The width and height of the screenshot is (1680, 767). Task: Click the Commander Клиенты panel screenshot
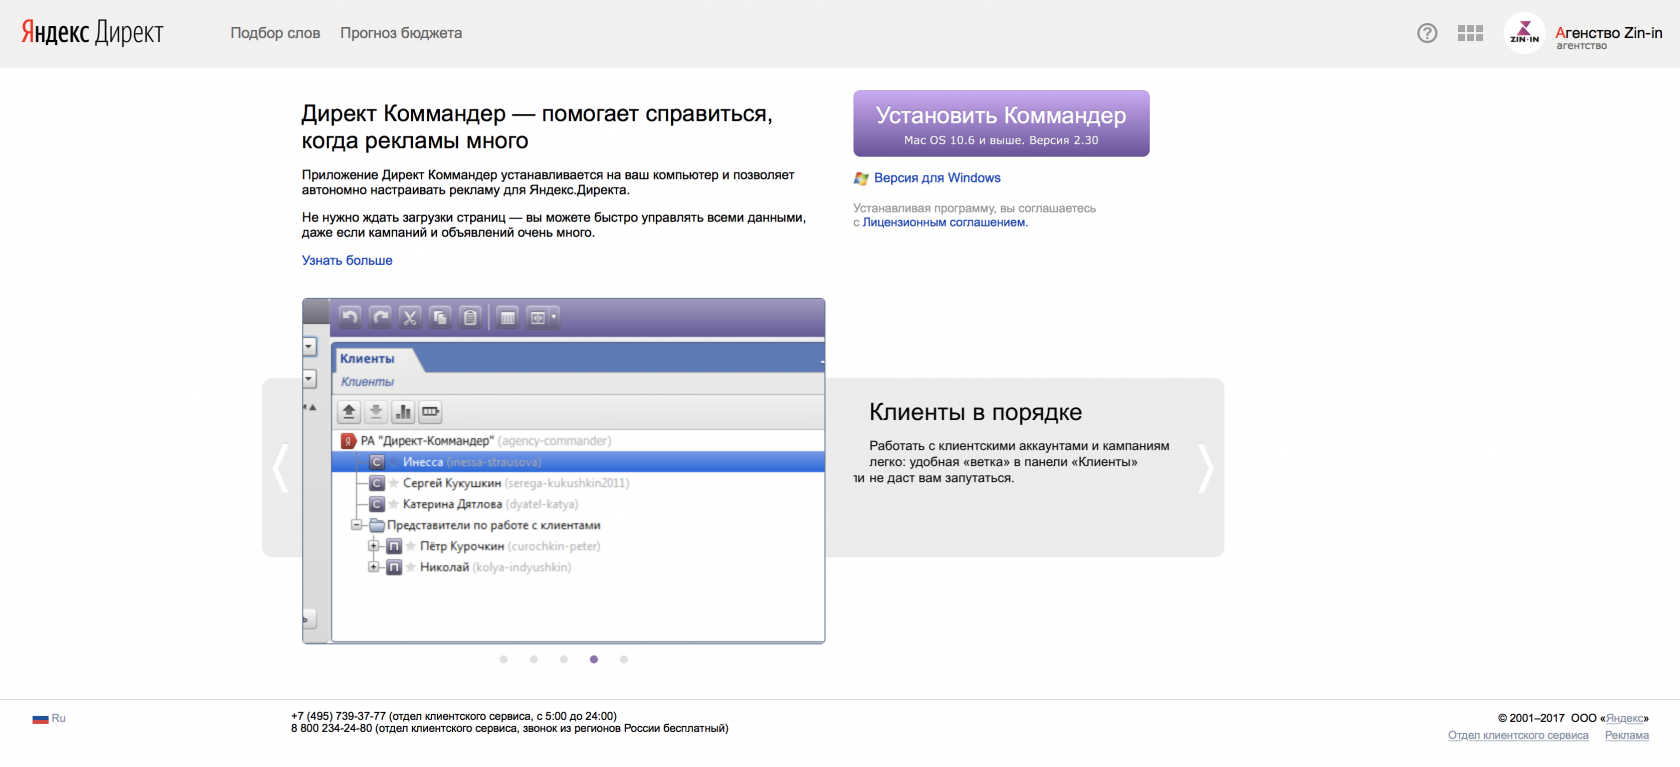(x=563, y=470)
